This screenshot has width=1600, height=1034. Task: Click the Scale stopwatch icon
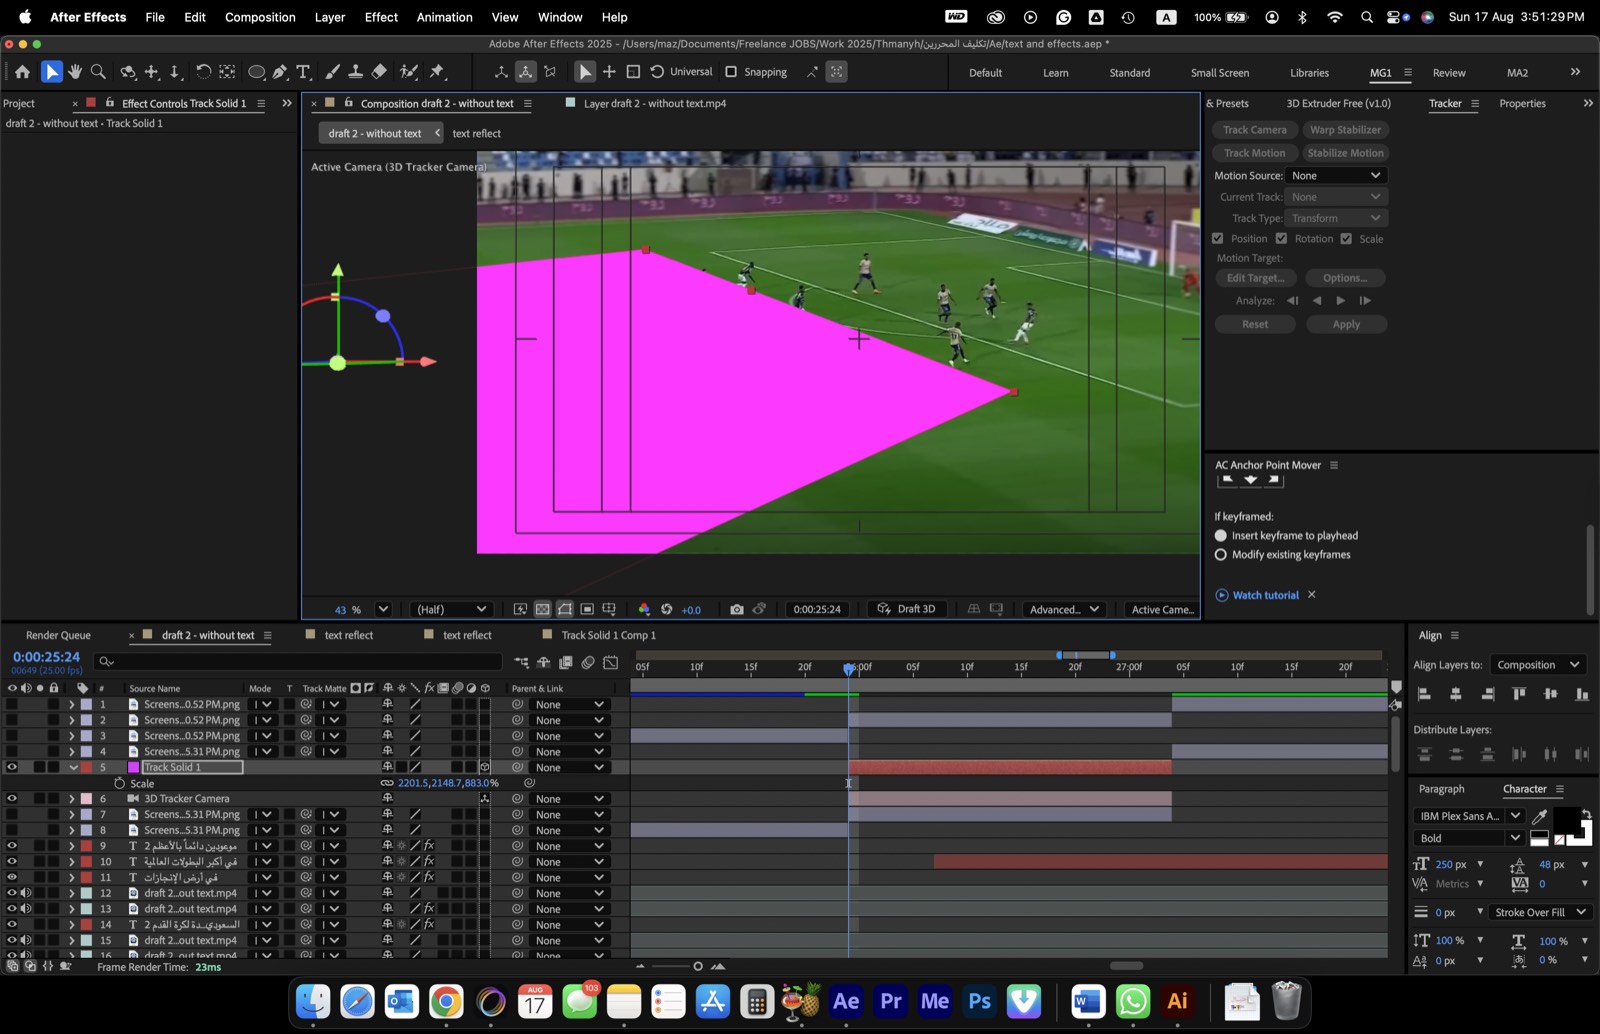119,783
